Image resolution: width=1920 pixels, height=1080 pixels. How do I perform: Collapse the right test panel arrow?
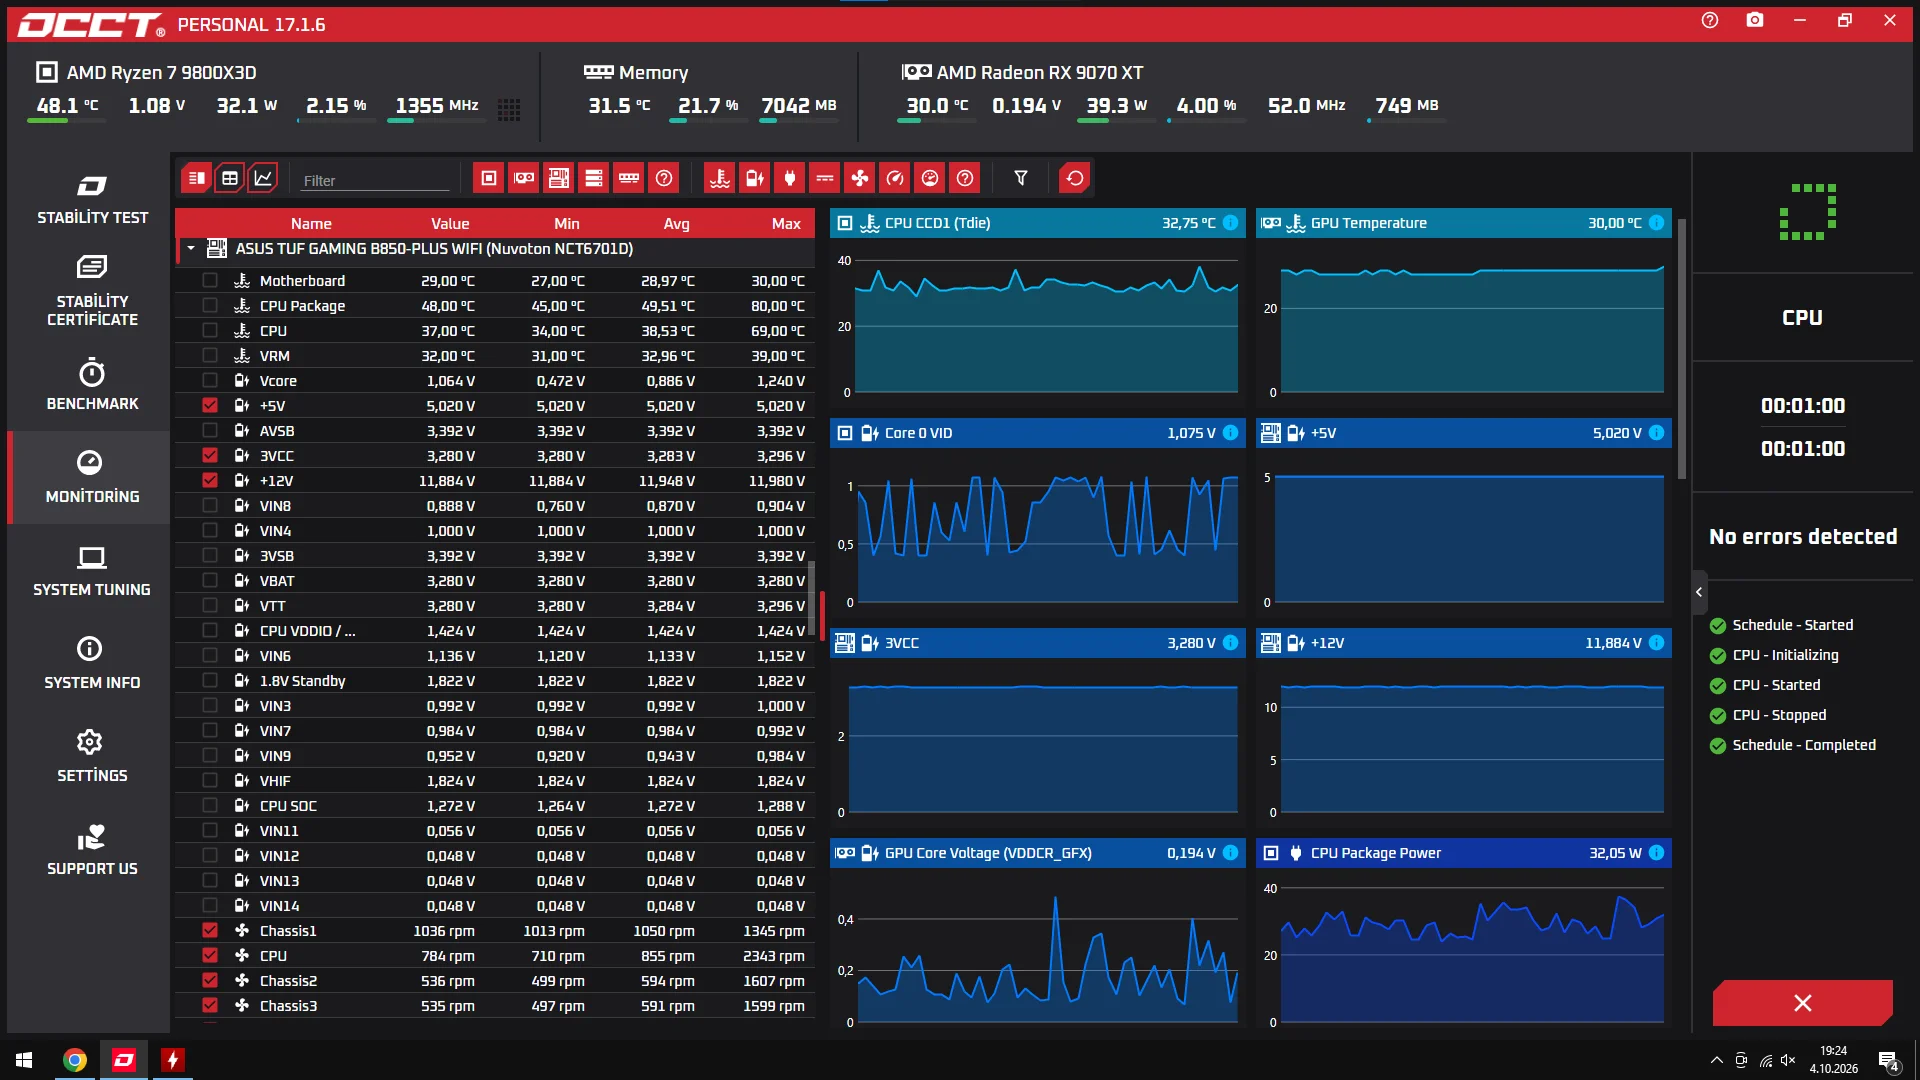[1699, 593]
